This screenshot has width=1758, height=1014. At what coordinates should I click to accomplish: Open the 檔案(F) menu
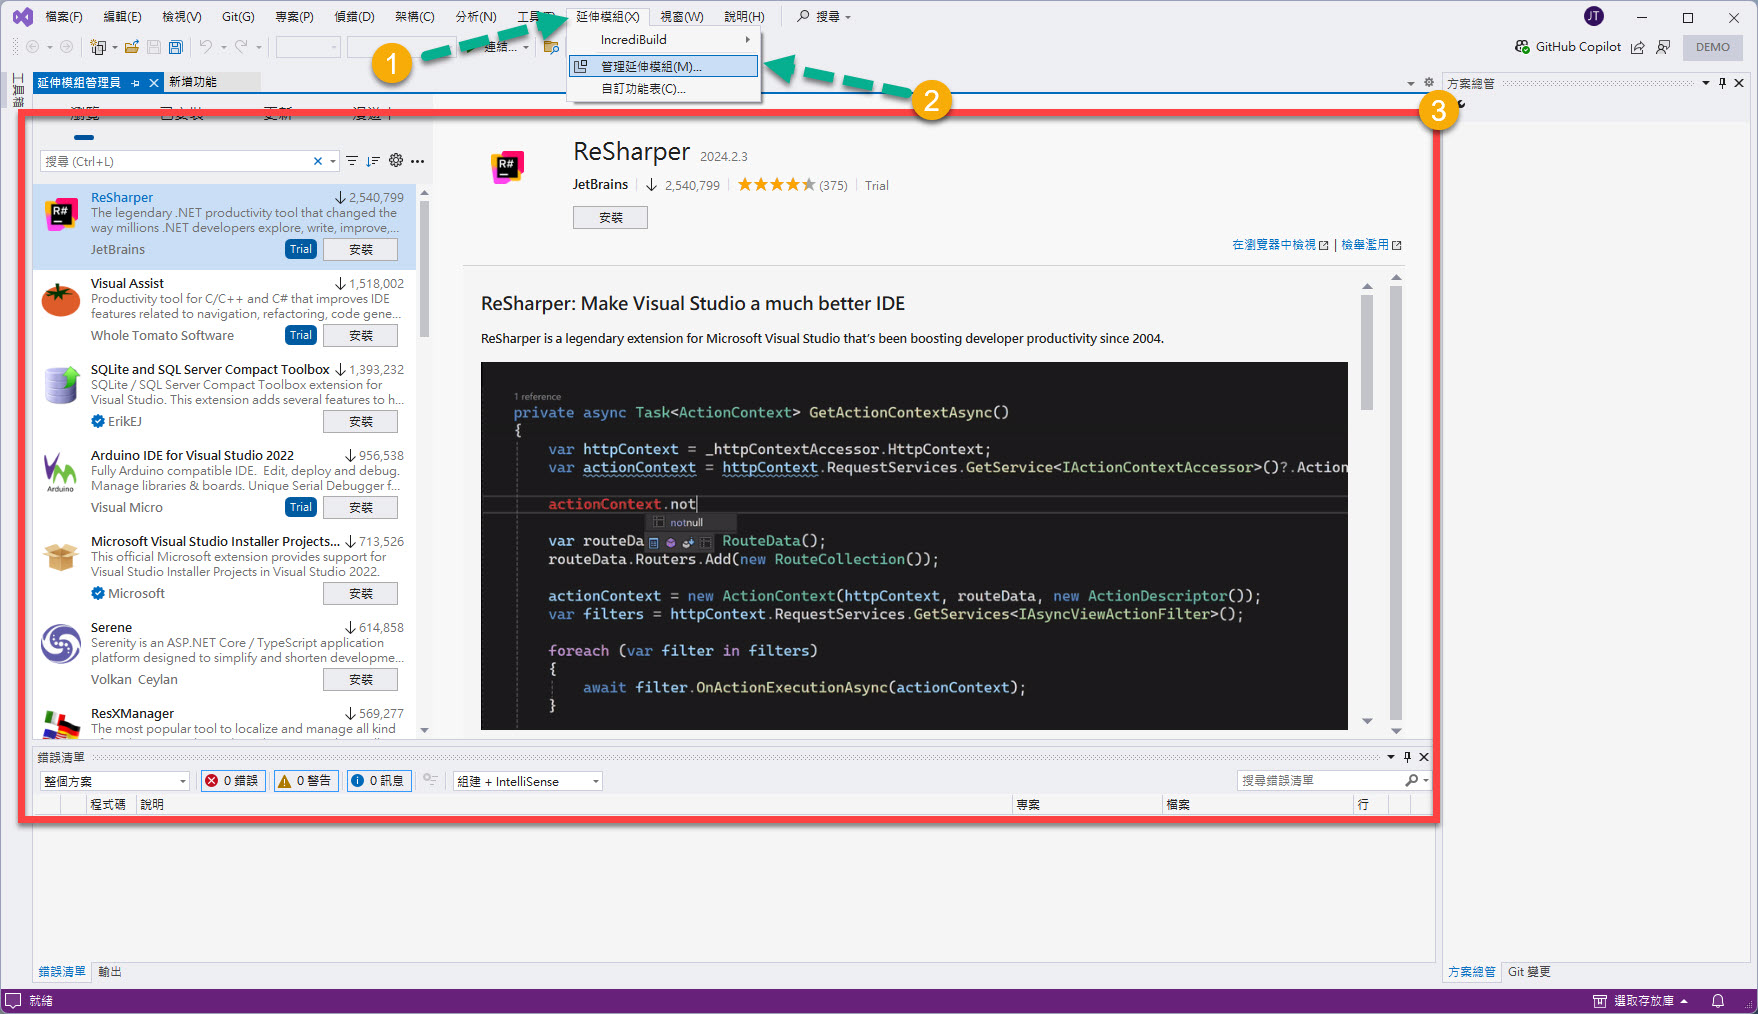[64, 16]
